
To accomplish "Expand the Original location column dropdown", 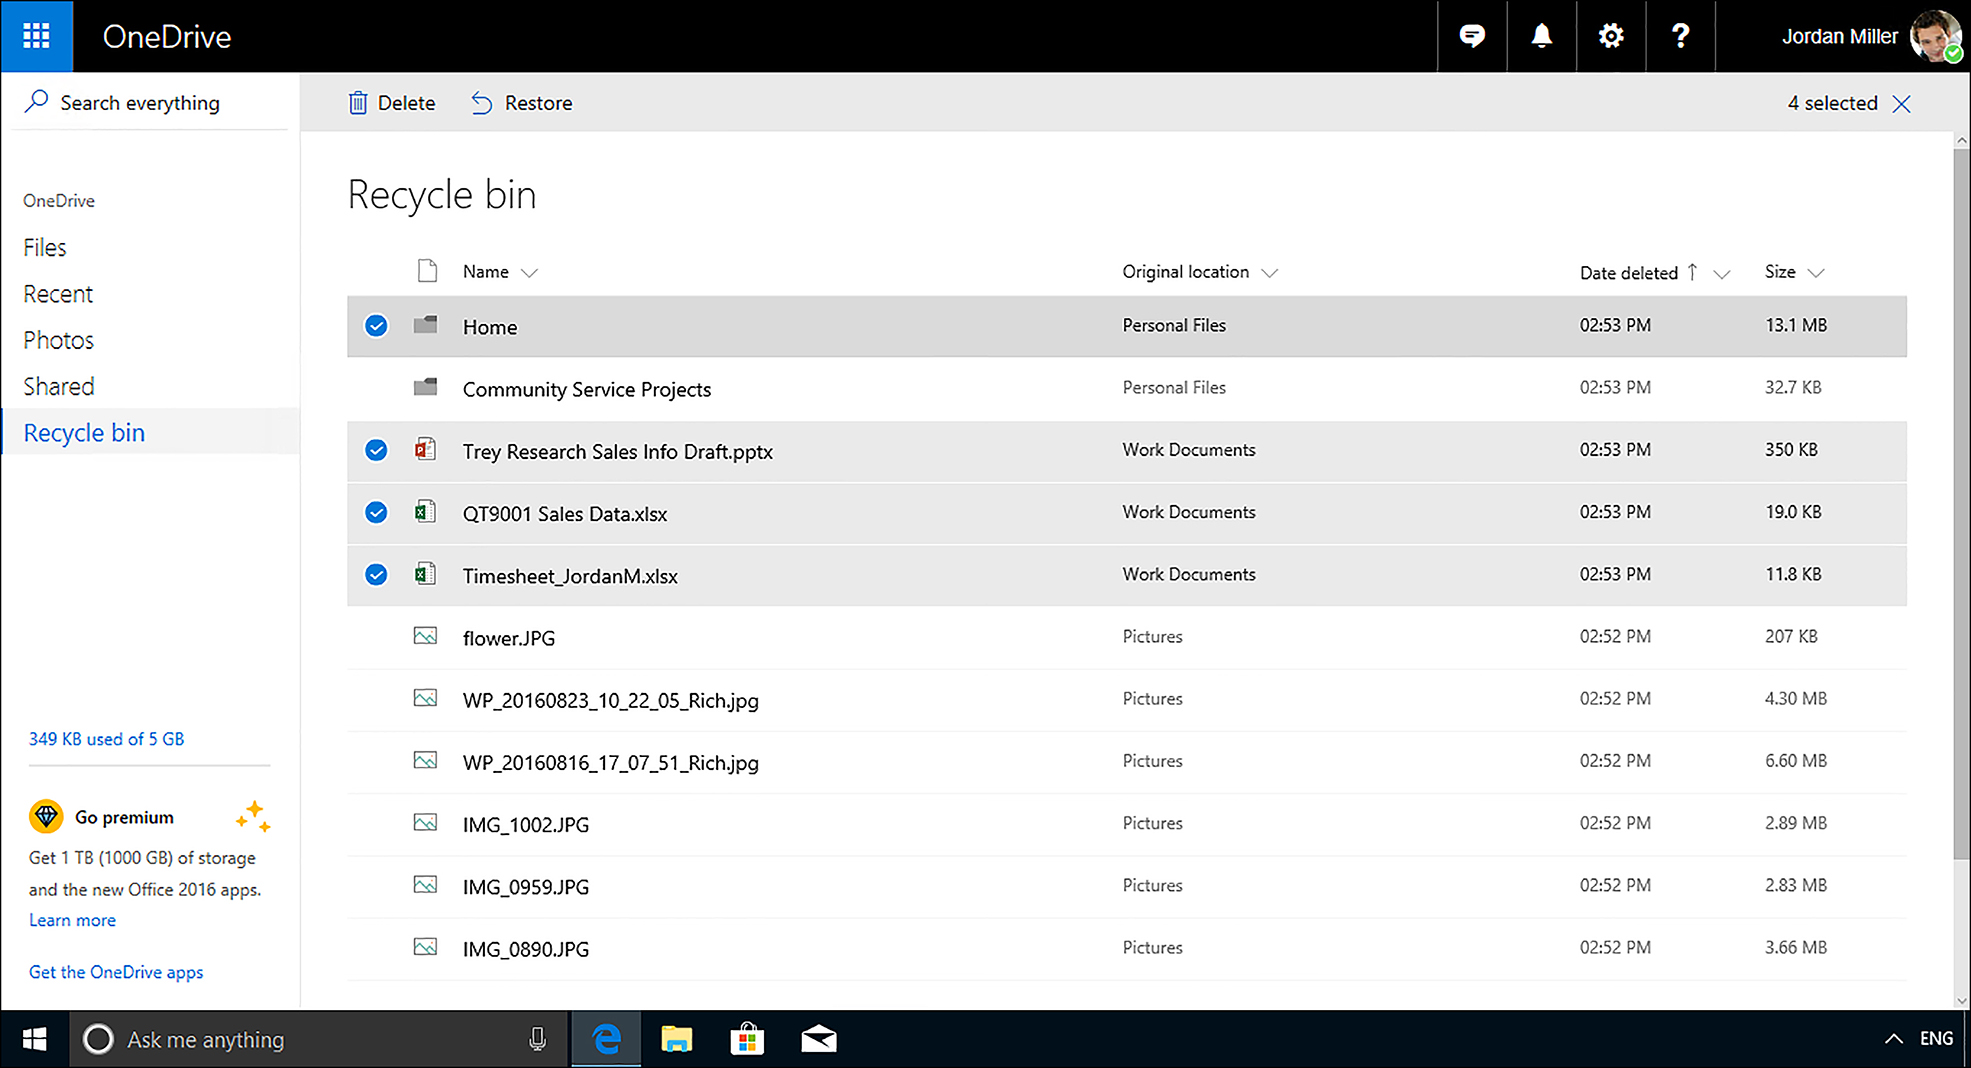I will [1270, 273].
